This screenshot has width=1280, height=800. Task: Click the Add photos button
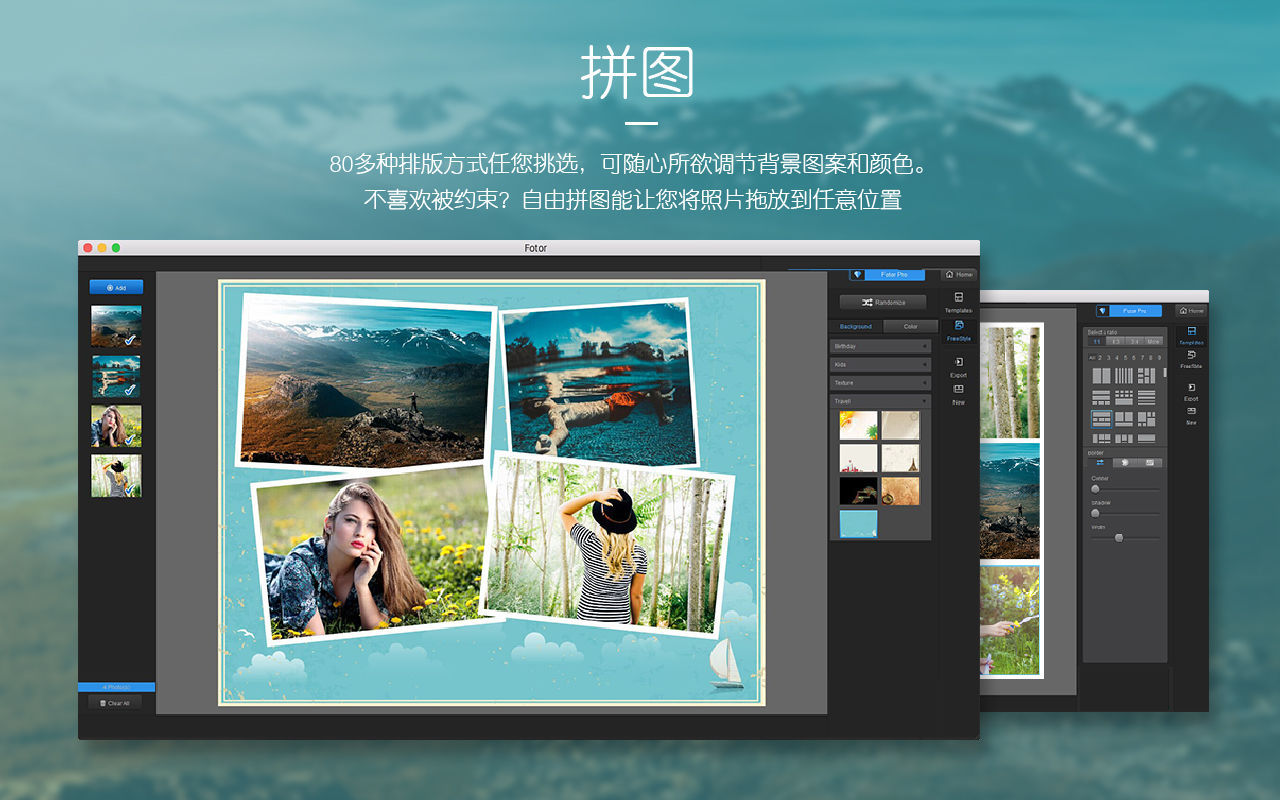[116, 287]
